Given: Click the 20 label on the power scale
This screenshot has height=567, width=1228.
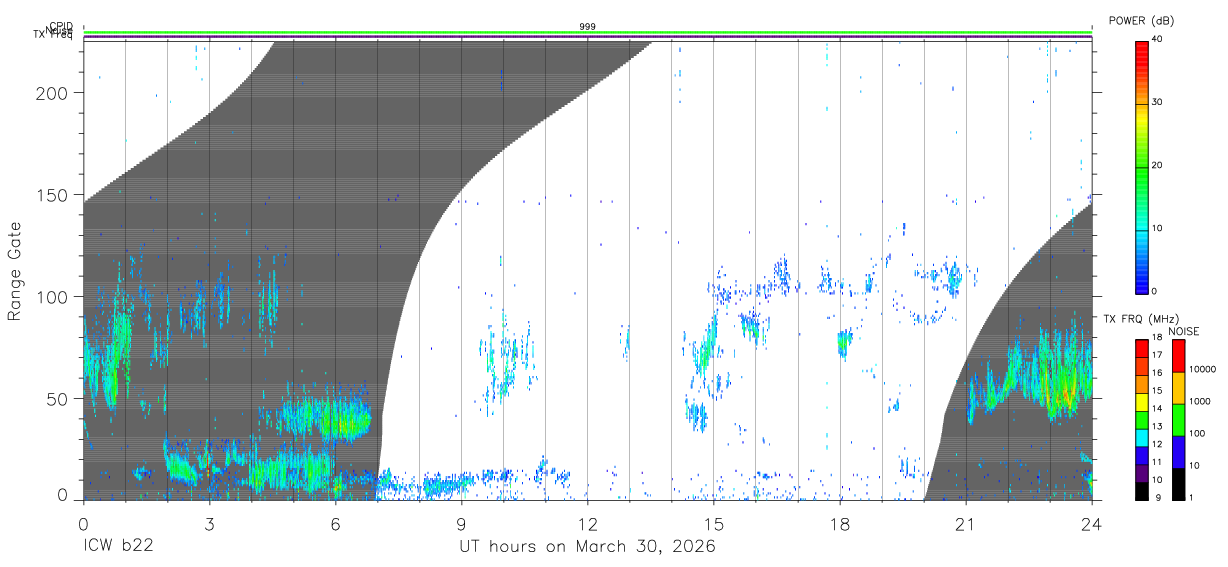Looking at the screenshot, I should [x=1156, y=166].
